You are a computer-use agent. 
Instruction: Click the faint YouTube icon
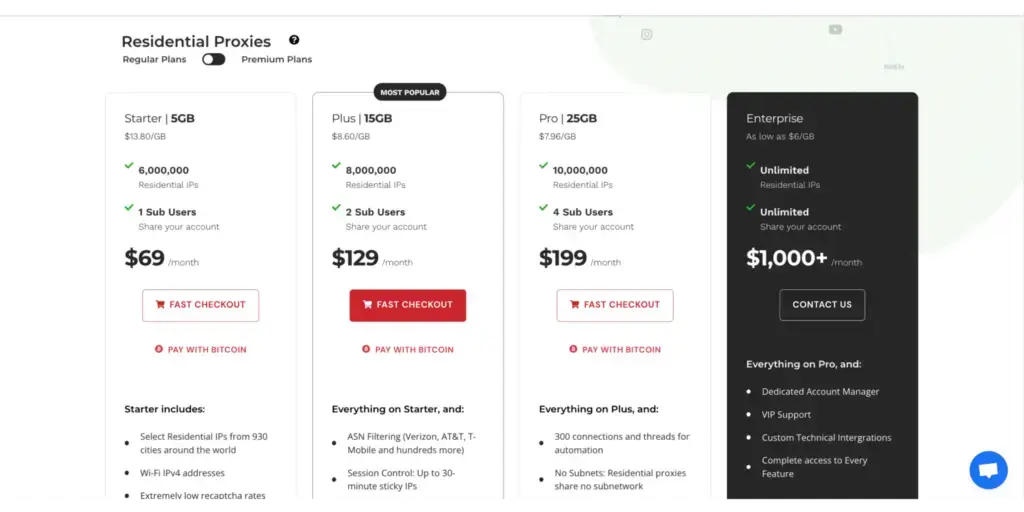835,29
